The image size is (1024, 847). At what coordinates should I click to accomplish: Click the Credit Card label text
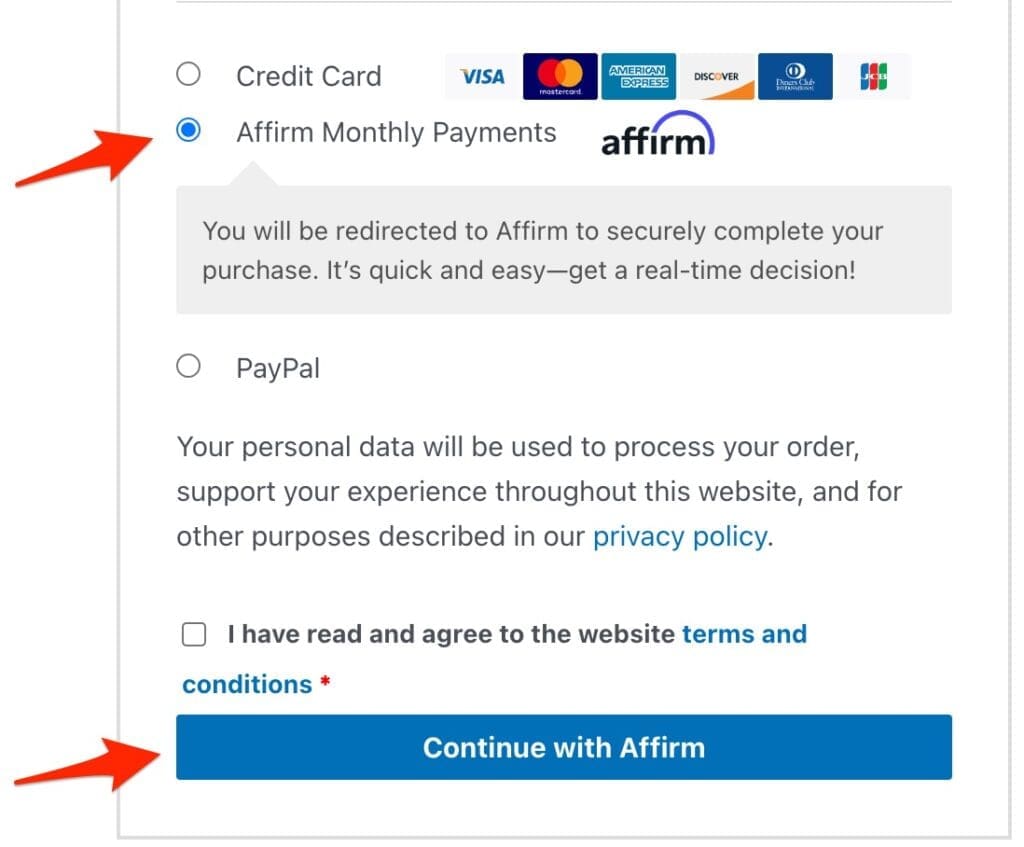[309, 76]
